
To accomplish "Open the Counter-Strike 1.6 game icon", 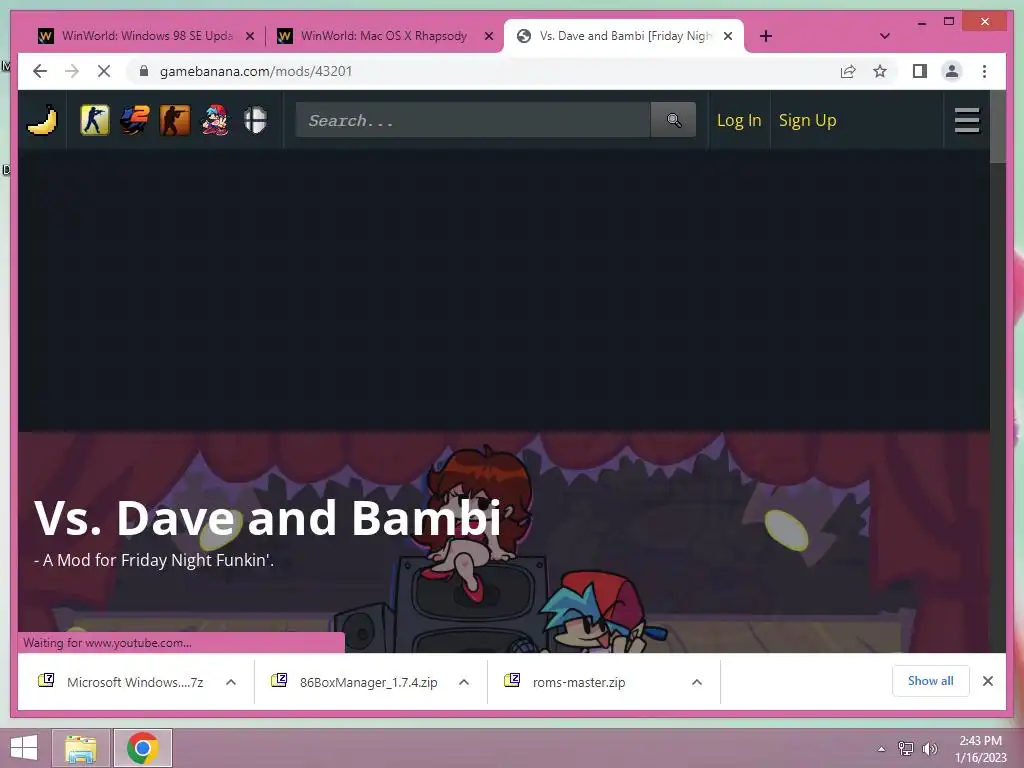I will (95, 120).
